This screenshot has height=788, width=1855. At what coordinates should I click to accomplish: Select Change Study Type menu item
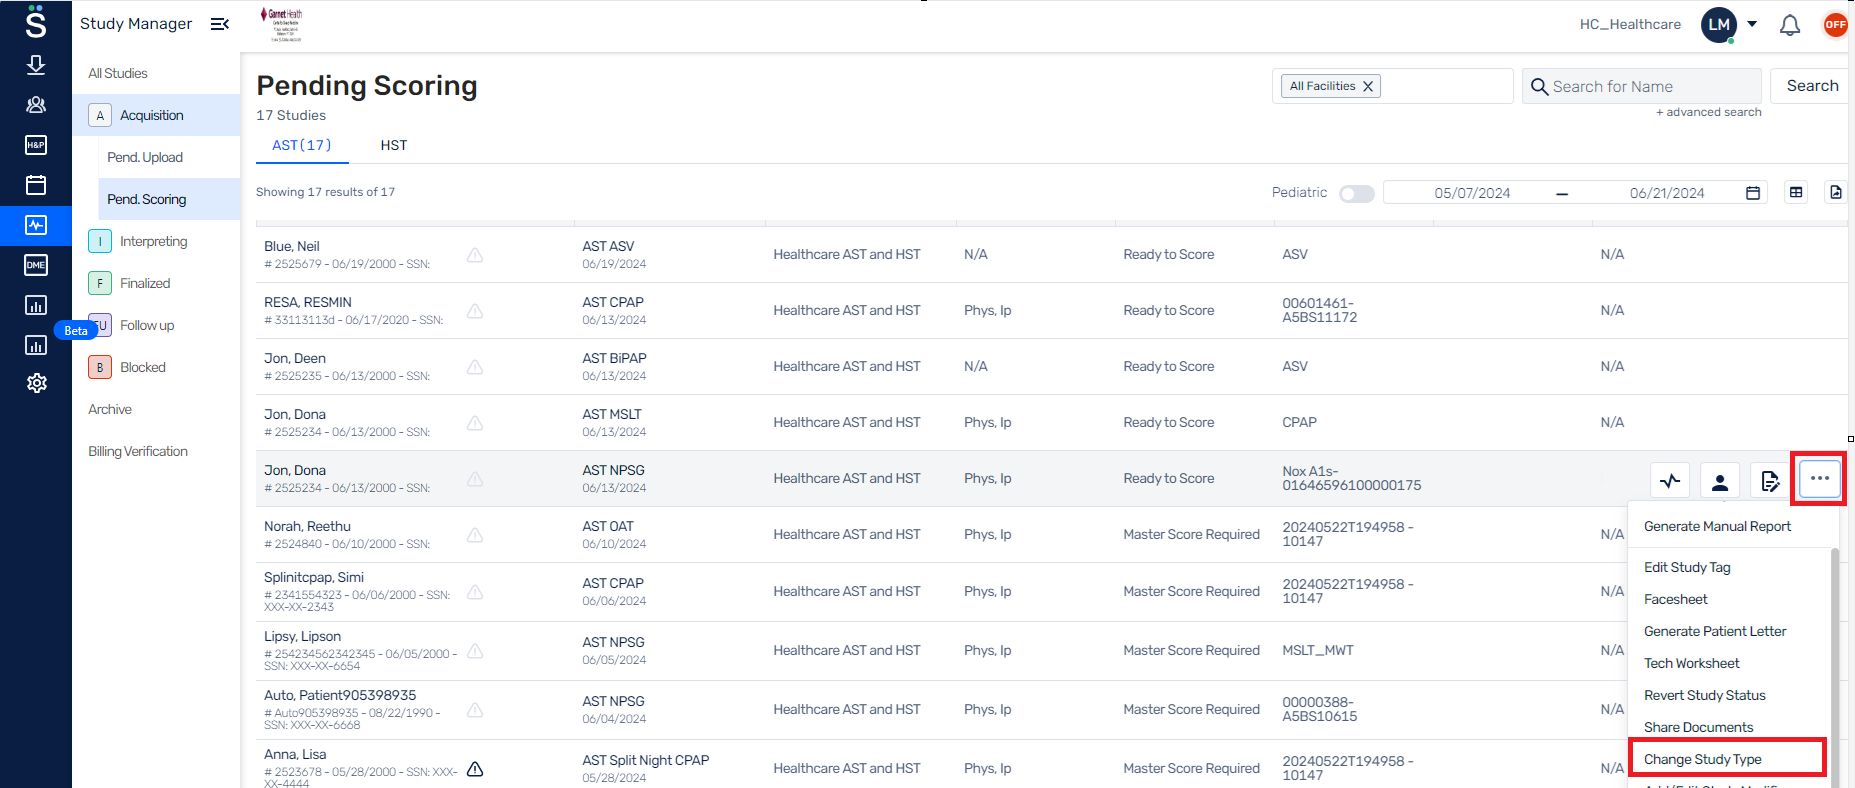tap(1703, 759)
